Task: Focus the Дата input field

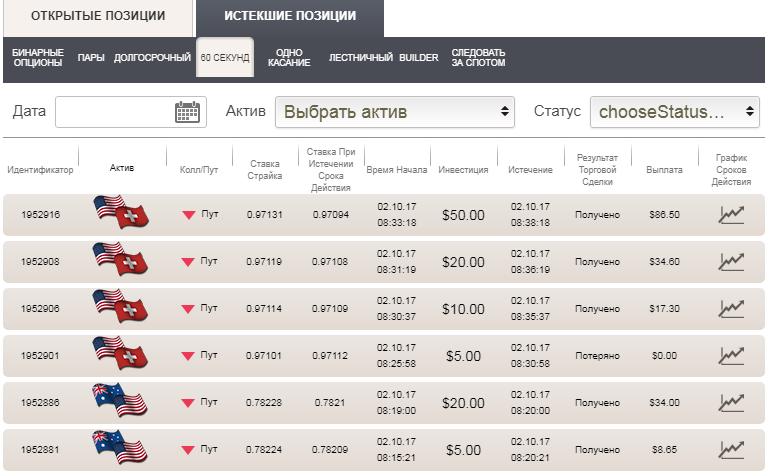Action: 131,112
